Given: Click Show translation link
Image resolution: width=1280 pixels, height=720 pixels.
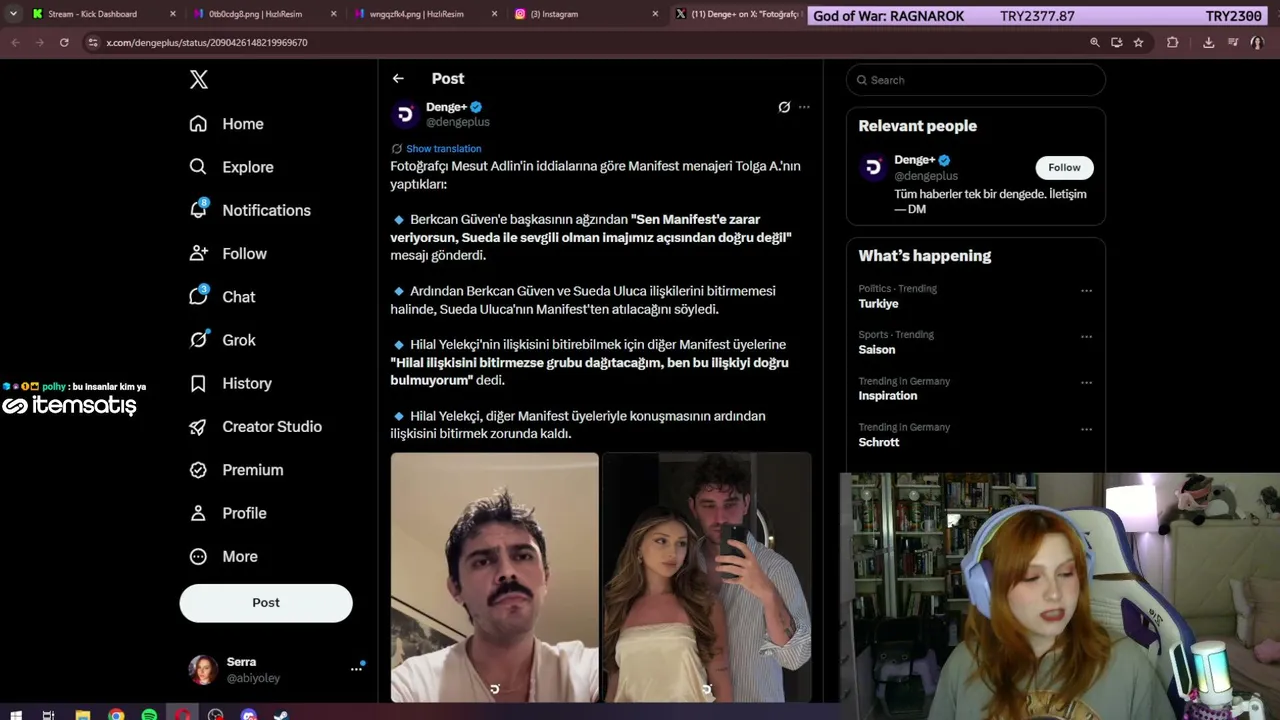Looking at the screenshot, I should (443, 148).
